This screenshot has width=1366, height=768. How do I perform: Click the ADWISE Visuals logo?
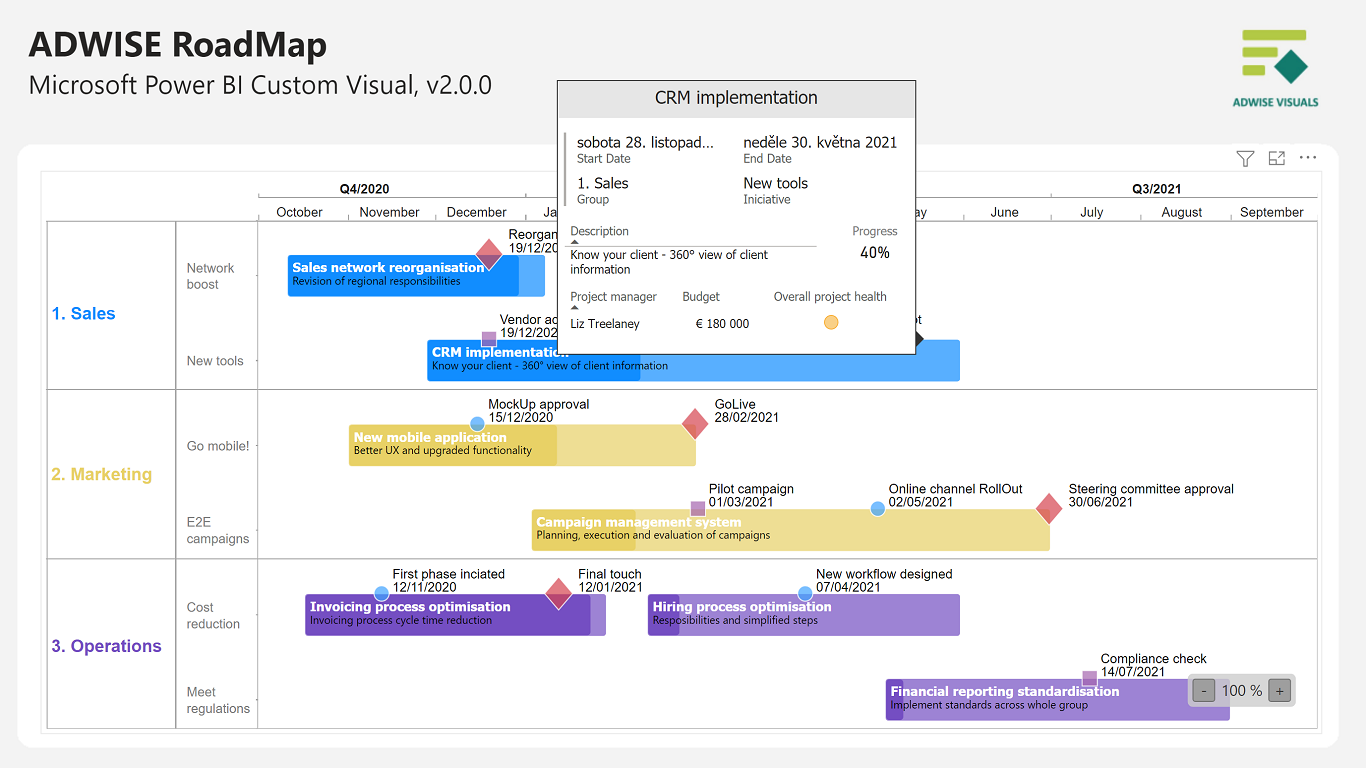point(1275,67)
